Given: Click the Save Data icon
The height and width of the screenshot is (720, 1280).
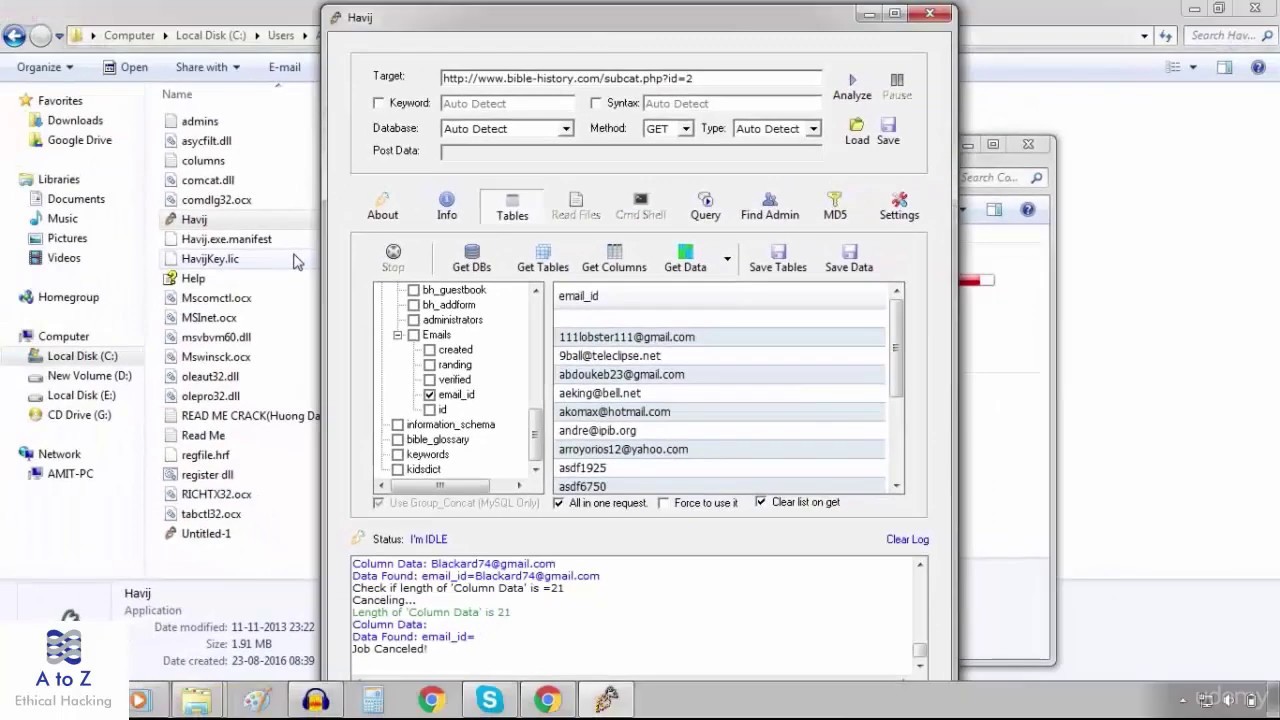Looking at the screenshot, I should [849, 251].
